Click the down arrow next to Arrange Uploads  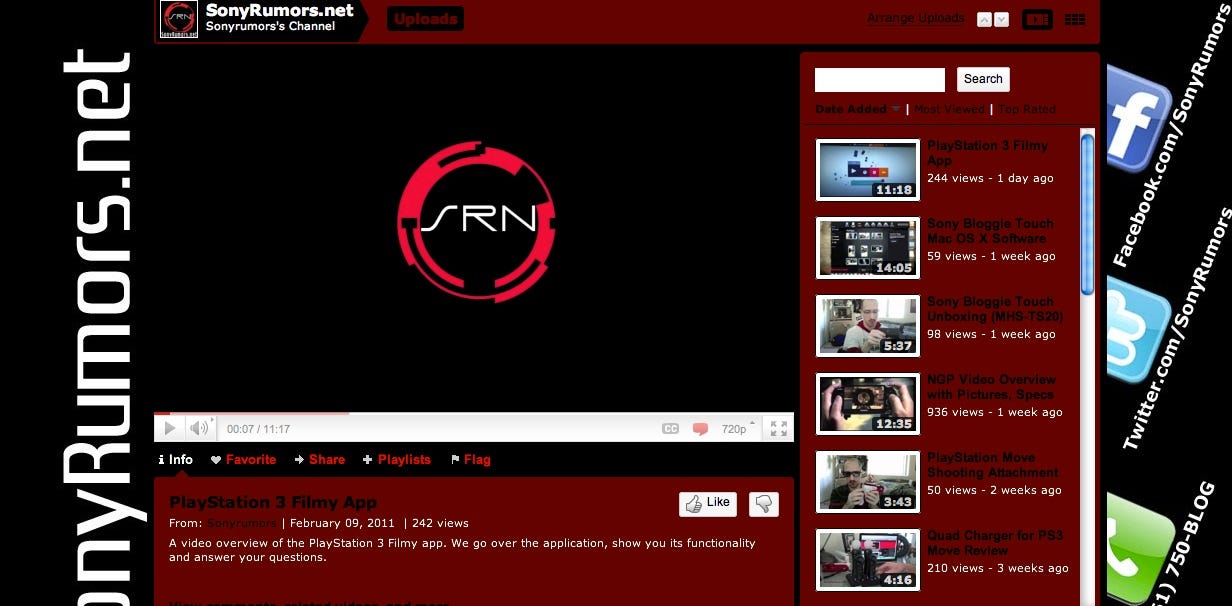tap(1002, 19)
